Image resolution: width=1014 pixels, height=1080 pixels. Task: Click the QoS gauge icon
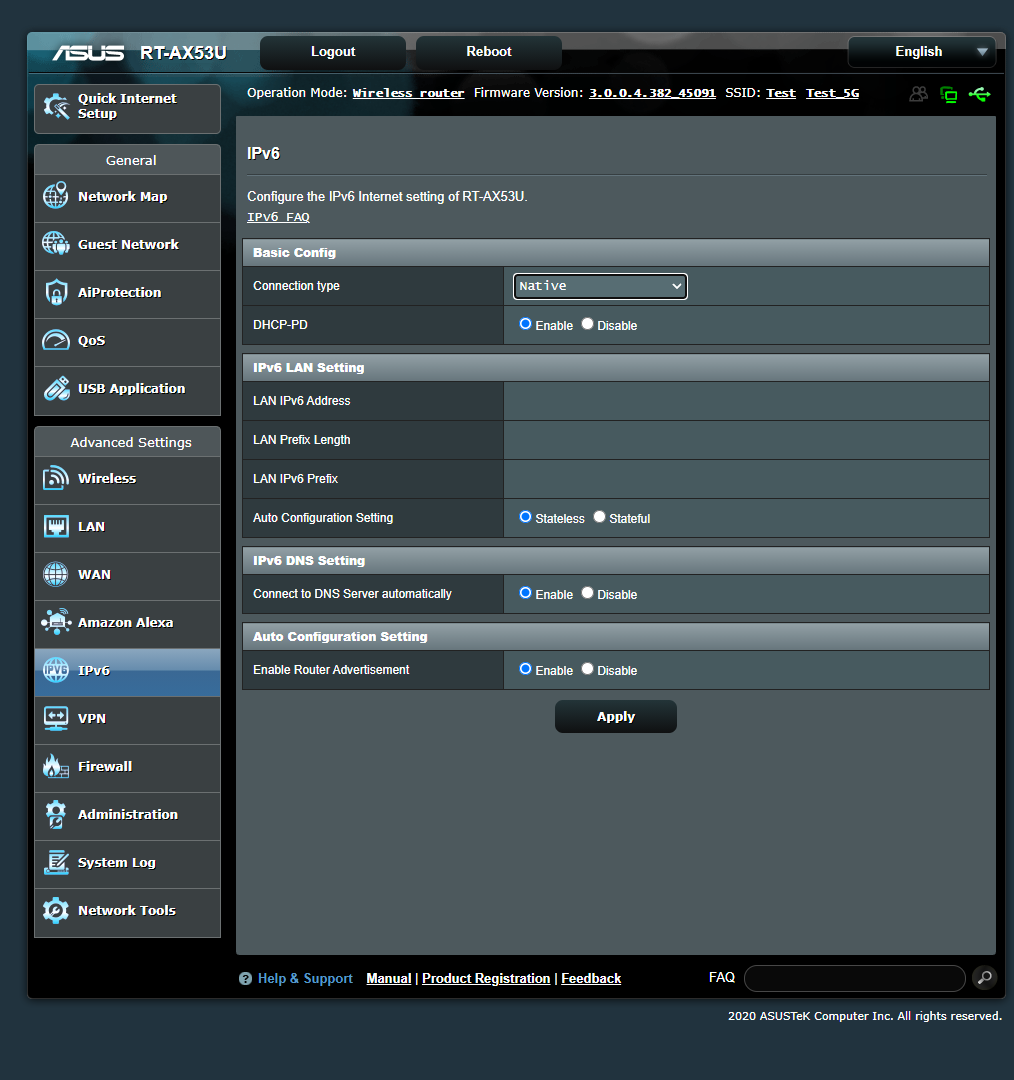(56, 340)
